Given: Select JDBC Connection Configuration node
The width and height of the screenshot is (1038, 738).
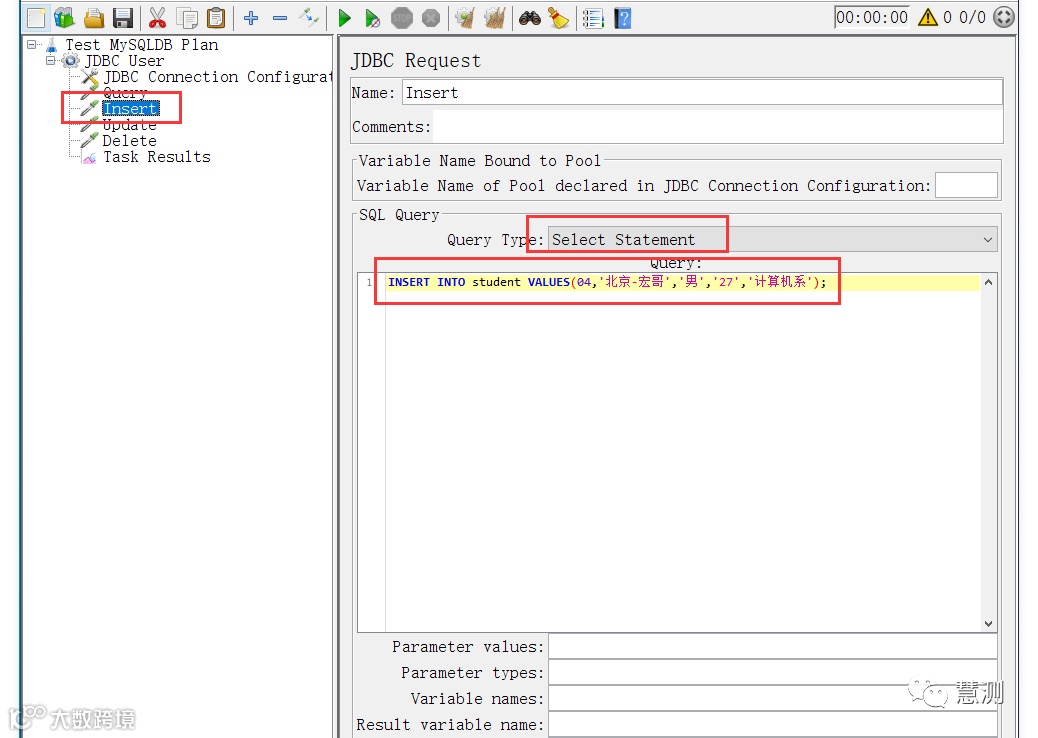Looking at the screenshot, I should [x=216, y=77].
